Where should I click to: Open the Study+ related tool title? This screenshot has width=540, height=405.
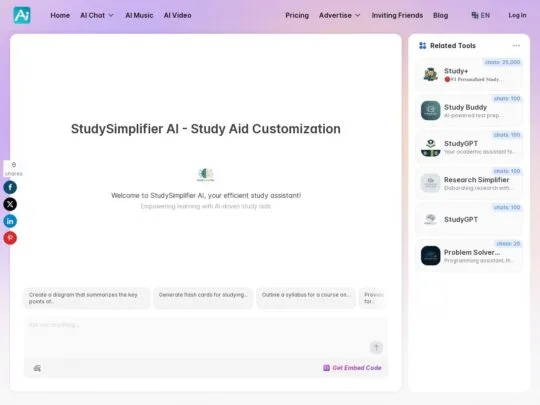click(456, 71)
